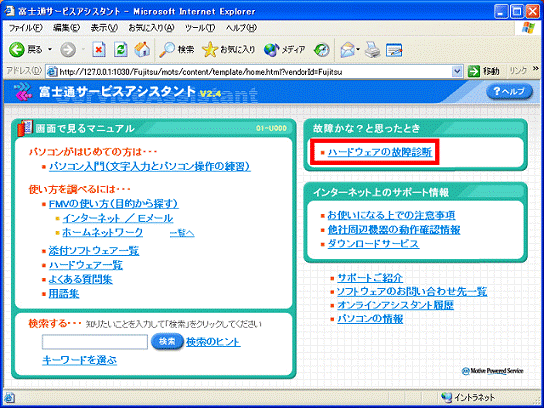Image resolution: width=544 pixels, height=408 pixels.
Task: Click the page icon in the status bar
Action: point(9,397)
